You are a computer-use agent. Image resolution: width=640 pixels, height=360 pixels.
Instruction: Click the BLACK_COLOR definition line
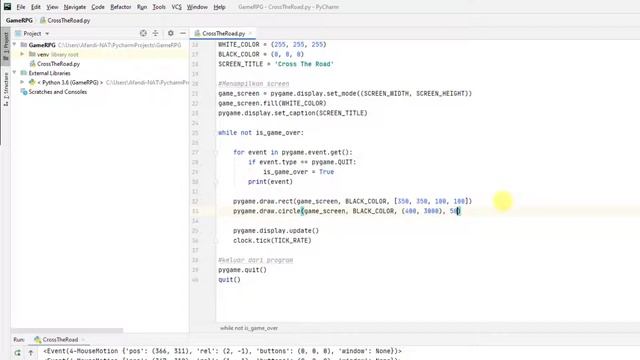261,54
